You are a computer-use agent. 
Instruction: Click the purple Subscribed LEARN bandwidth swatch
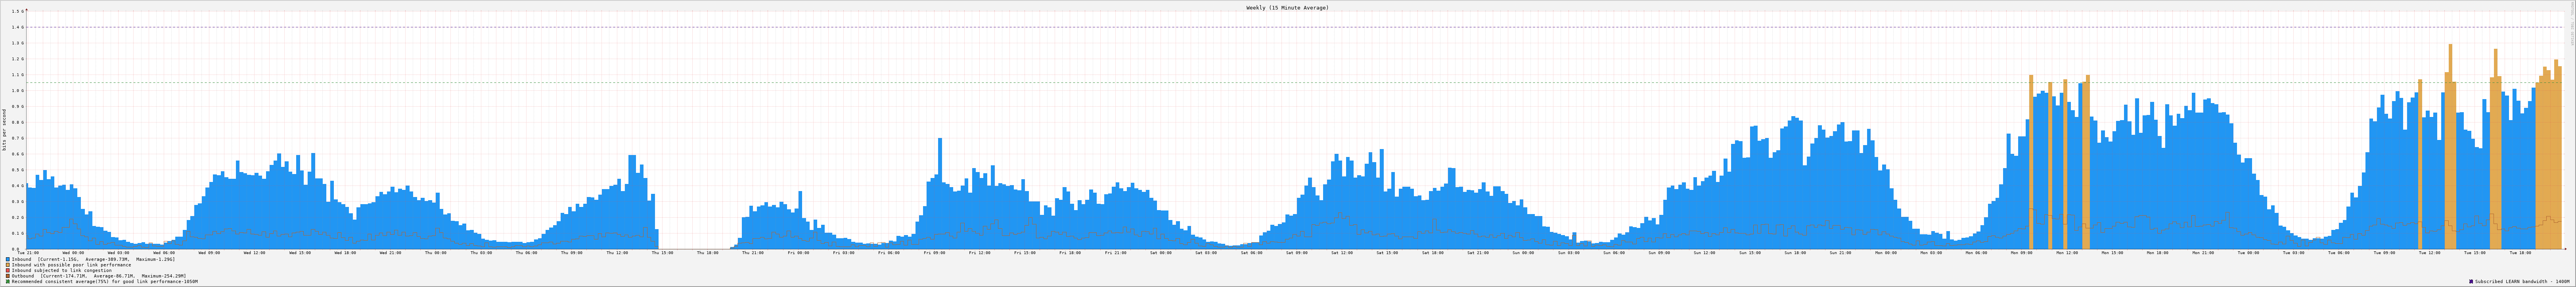point(2471,282)
